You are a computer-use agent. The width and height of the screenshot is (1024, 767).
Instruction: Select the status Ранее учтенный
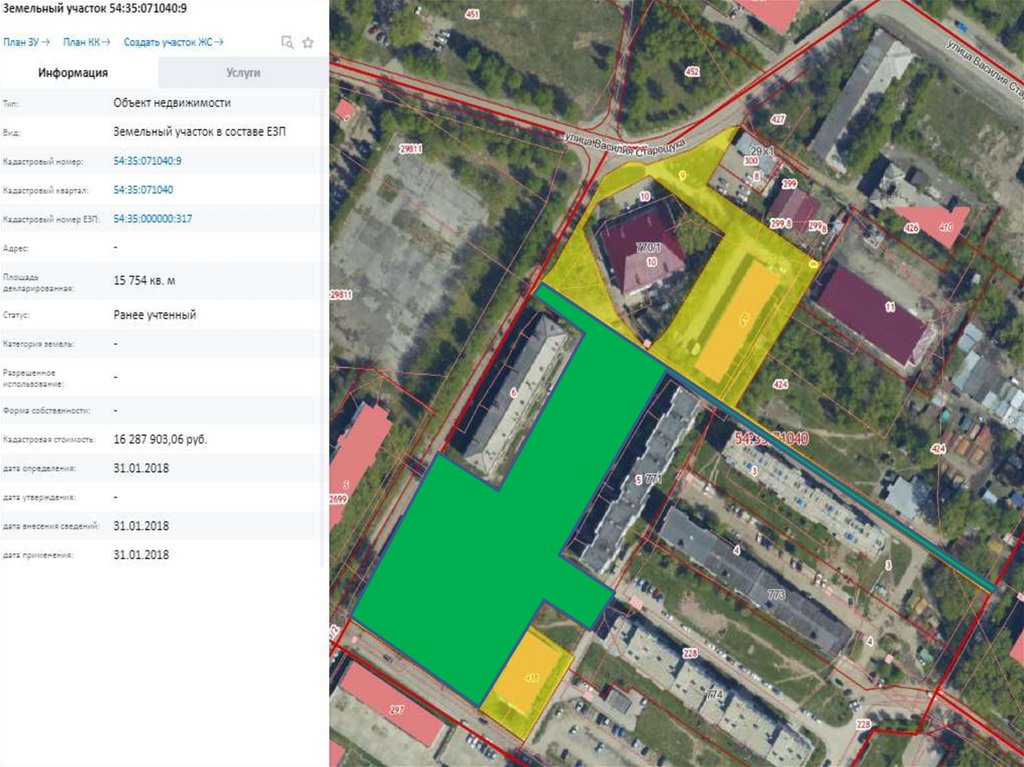[x=155, y=315]
